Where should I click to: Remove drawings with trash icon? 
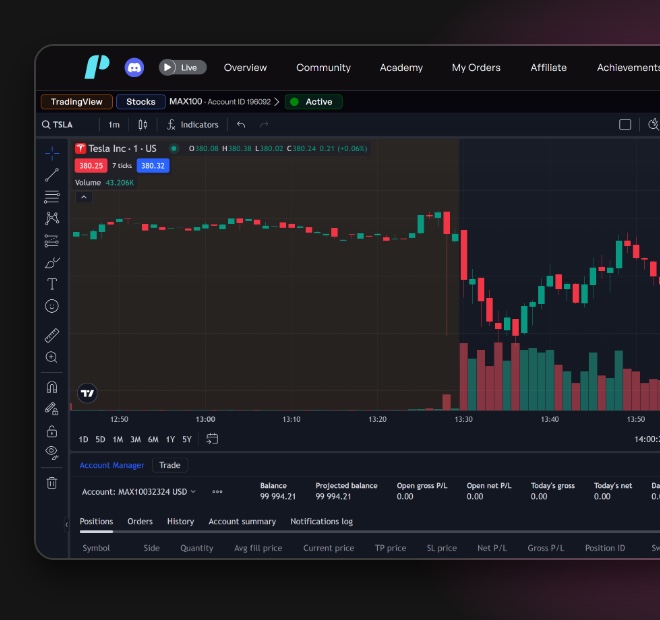52,483
